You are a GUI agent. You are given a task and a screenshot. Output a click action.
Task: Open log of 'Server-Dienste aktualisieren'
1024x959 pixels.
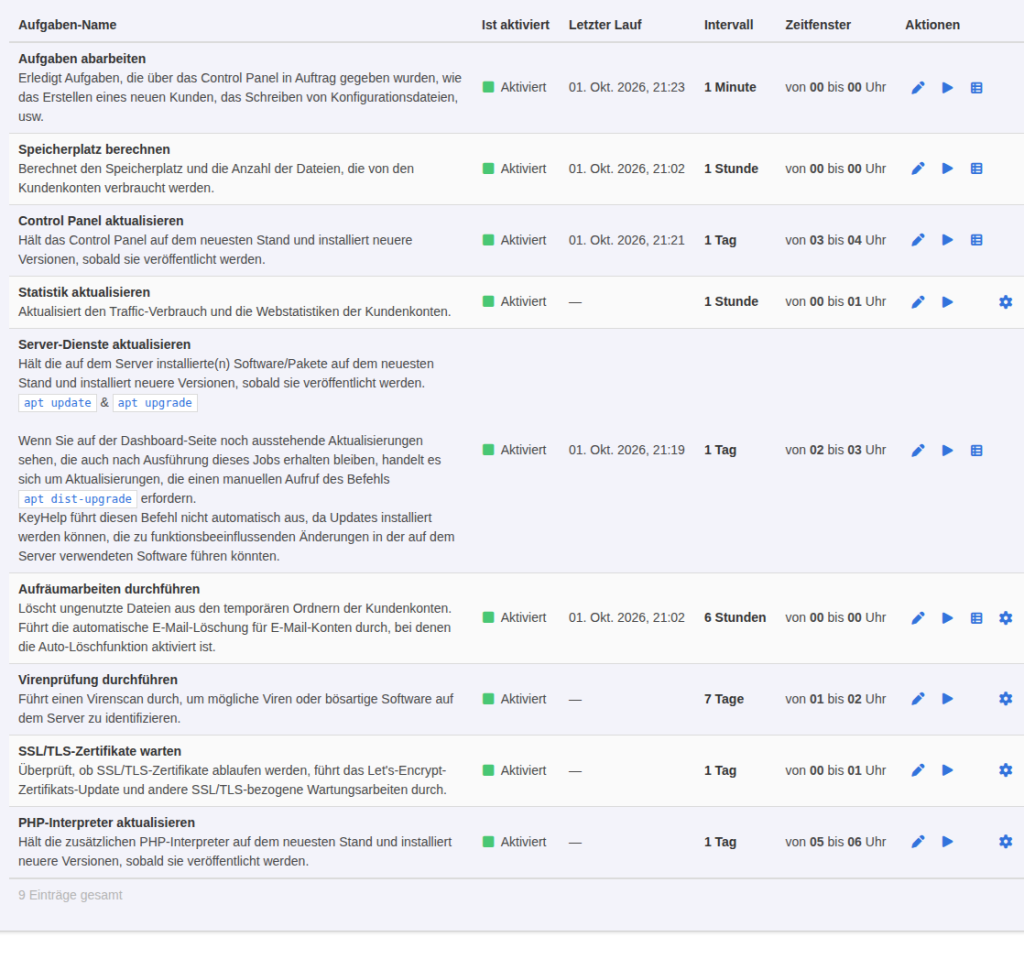(x=976, y=450)
